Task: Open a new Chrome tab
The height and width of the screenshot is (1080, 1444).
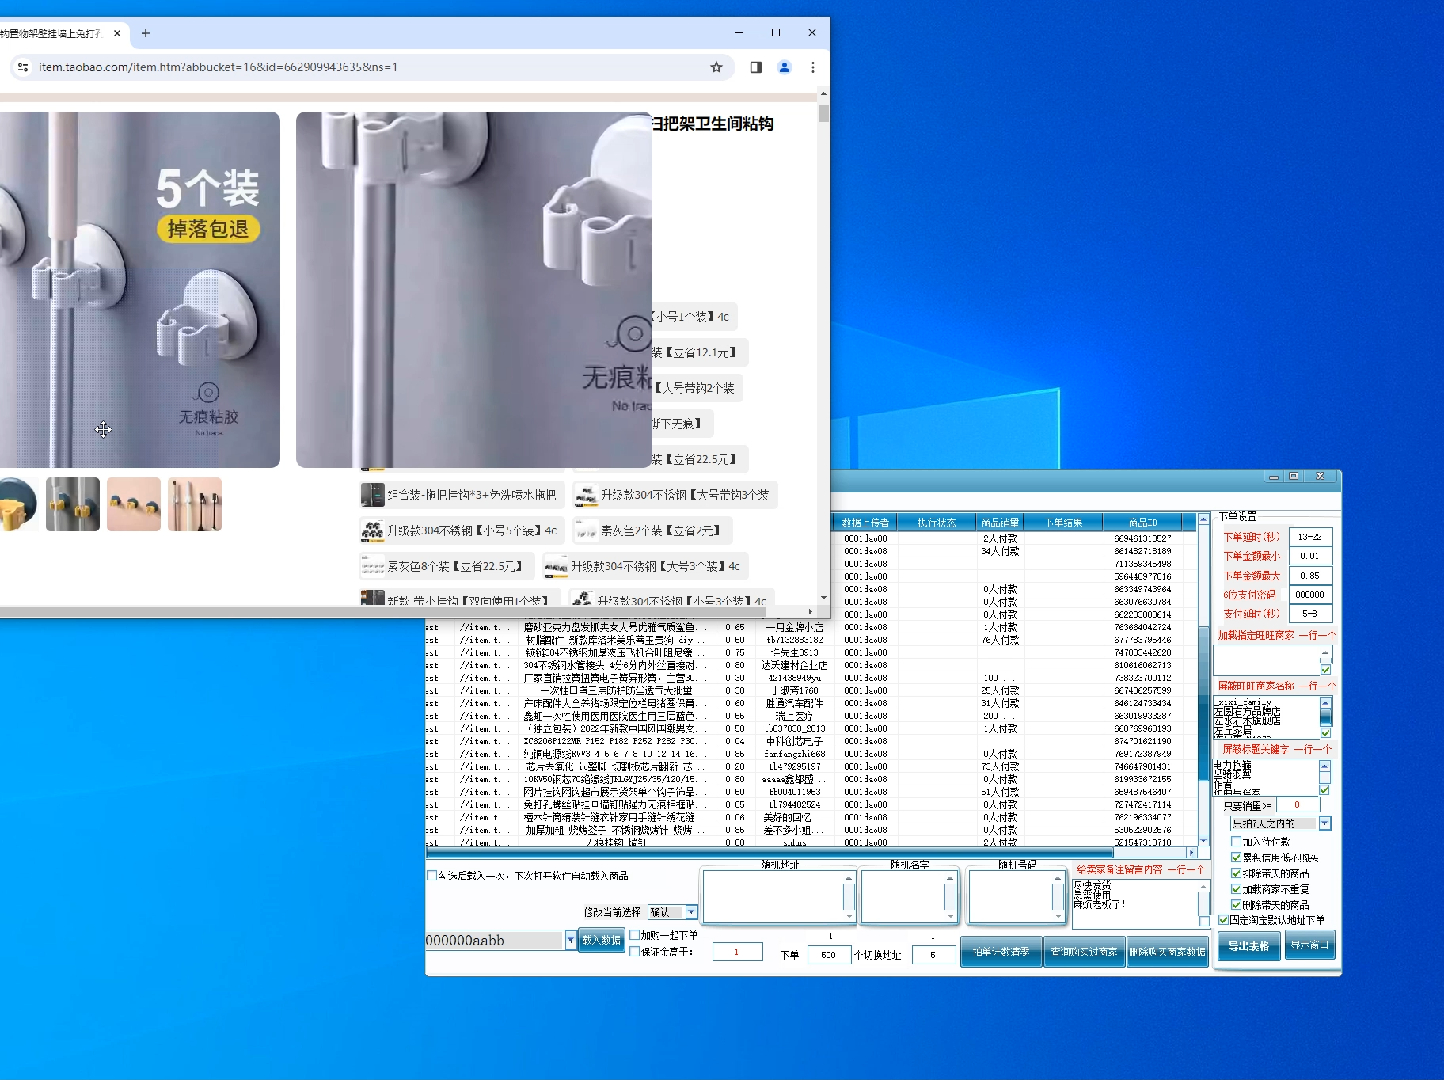Action: pos(146,33)
